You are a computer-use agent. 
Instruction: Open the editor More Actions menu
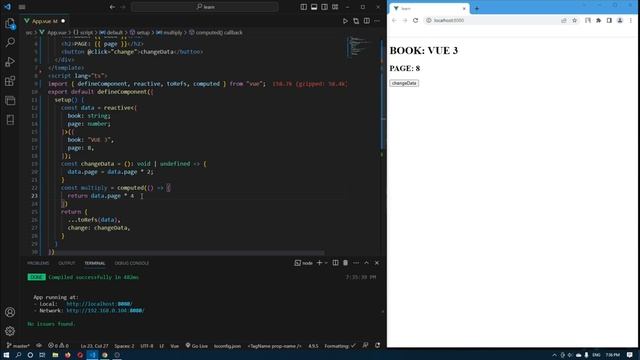pos(377,21)
